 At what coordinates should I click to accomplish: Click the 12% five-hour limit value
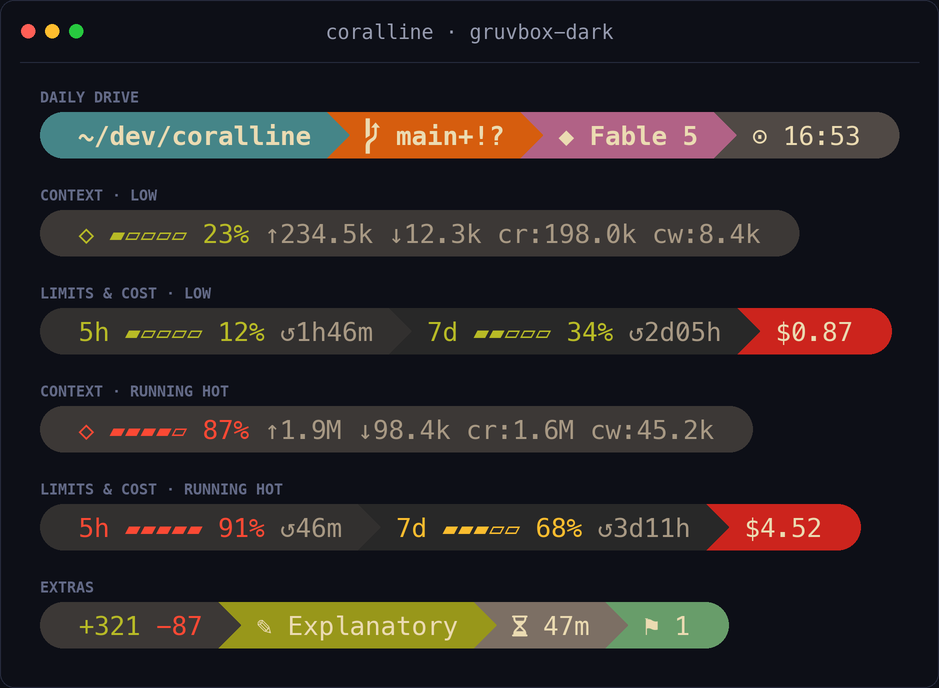click(241, 332)
